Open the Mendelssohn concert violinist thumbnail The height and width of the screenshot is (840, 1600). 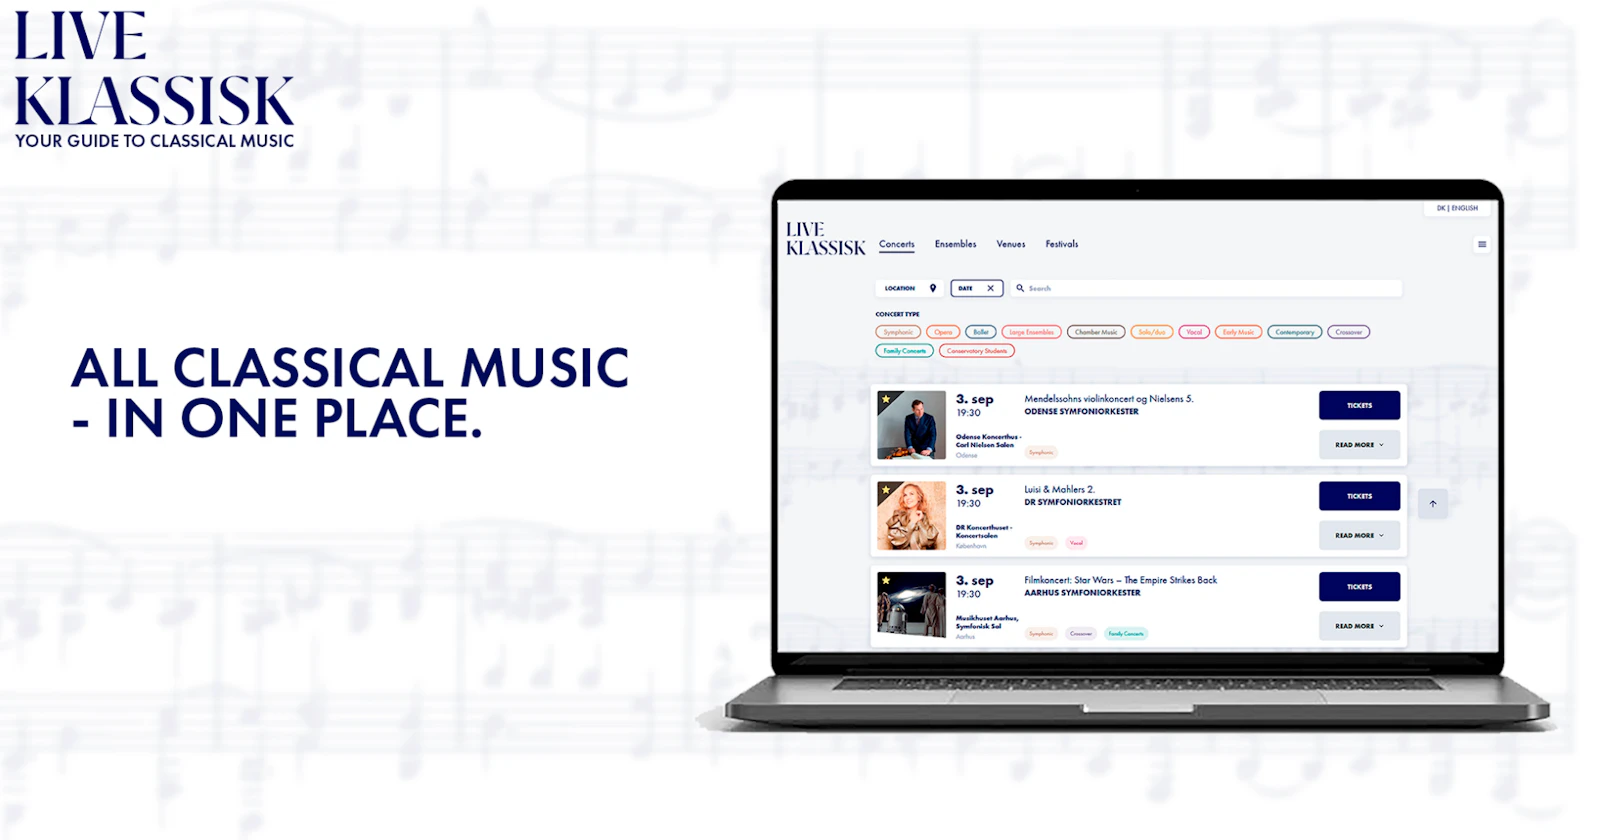911,425
